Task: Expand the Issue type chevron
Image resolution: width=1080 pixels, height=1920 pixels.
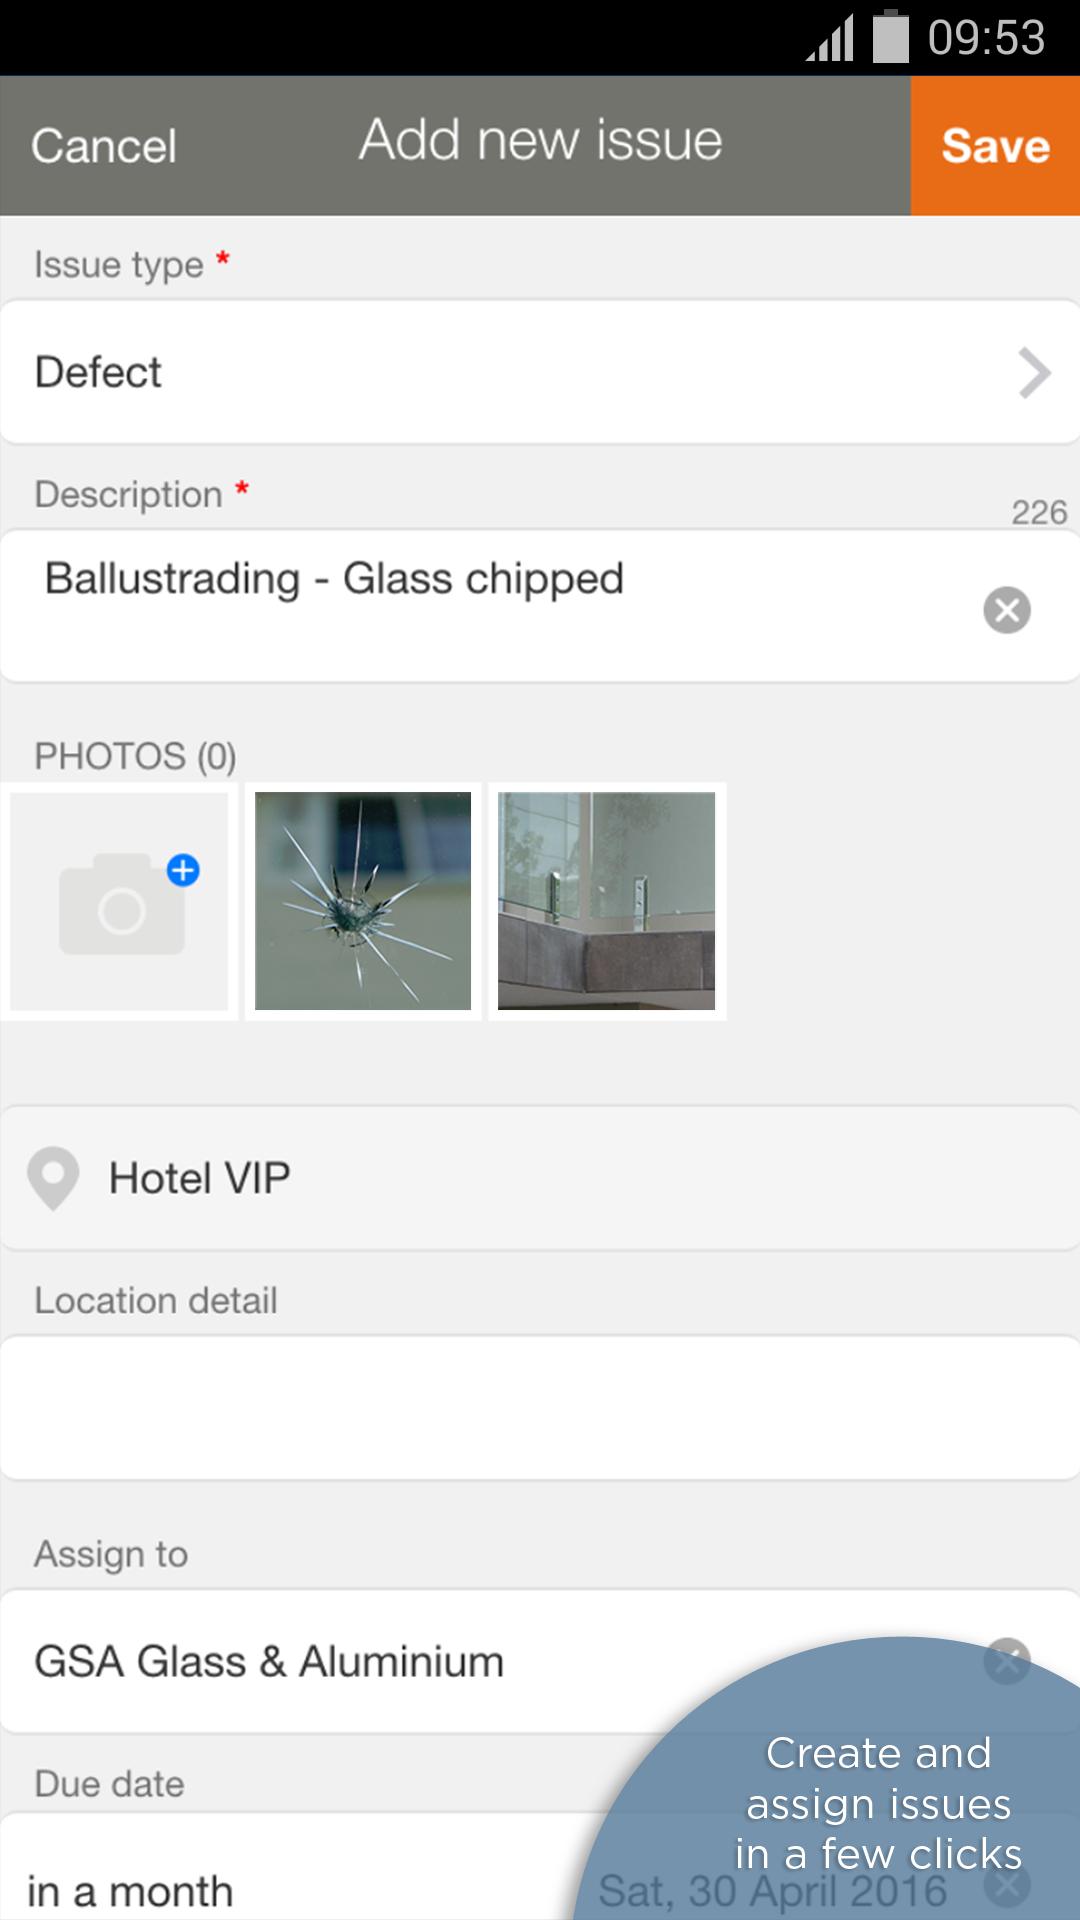Action: click(x=1034, y=373)
